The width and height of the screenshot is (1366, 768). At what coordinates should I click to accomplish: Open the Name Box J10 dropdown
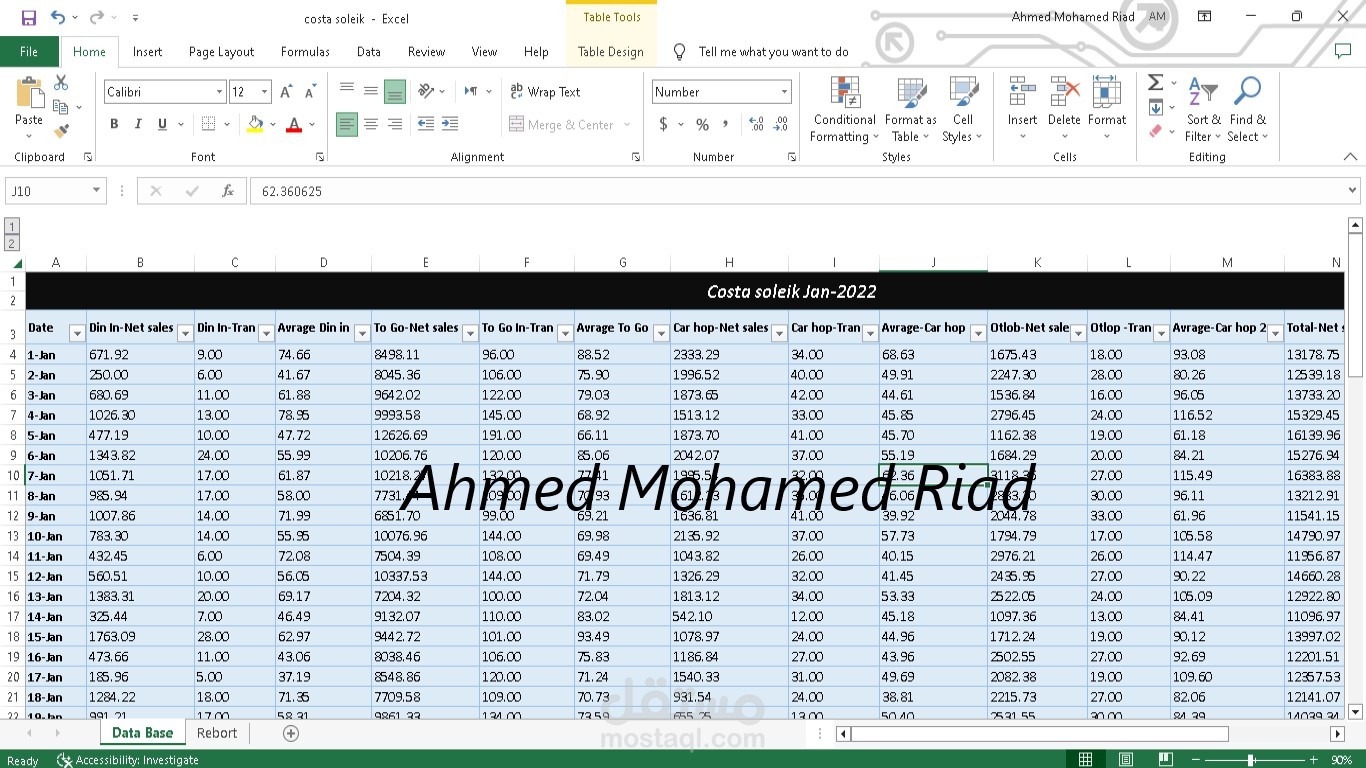point(96,191)
